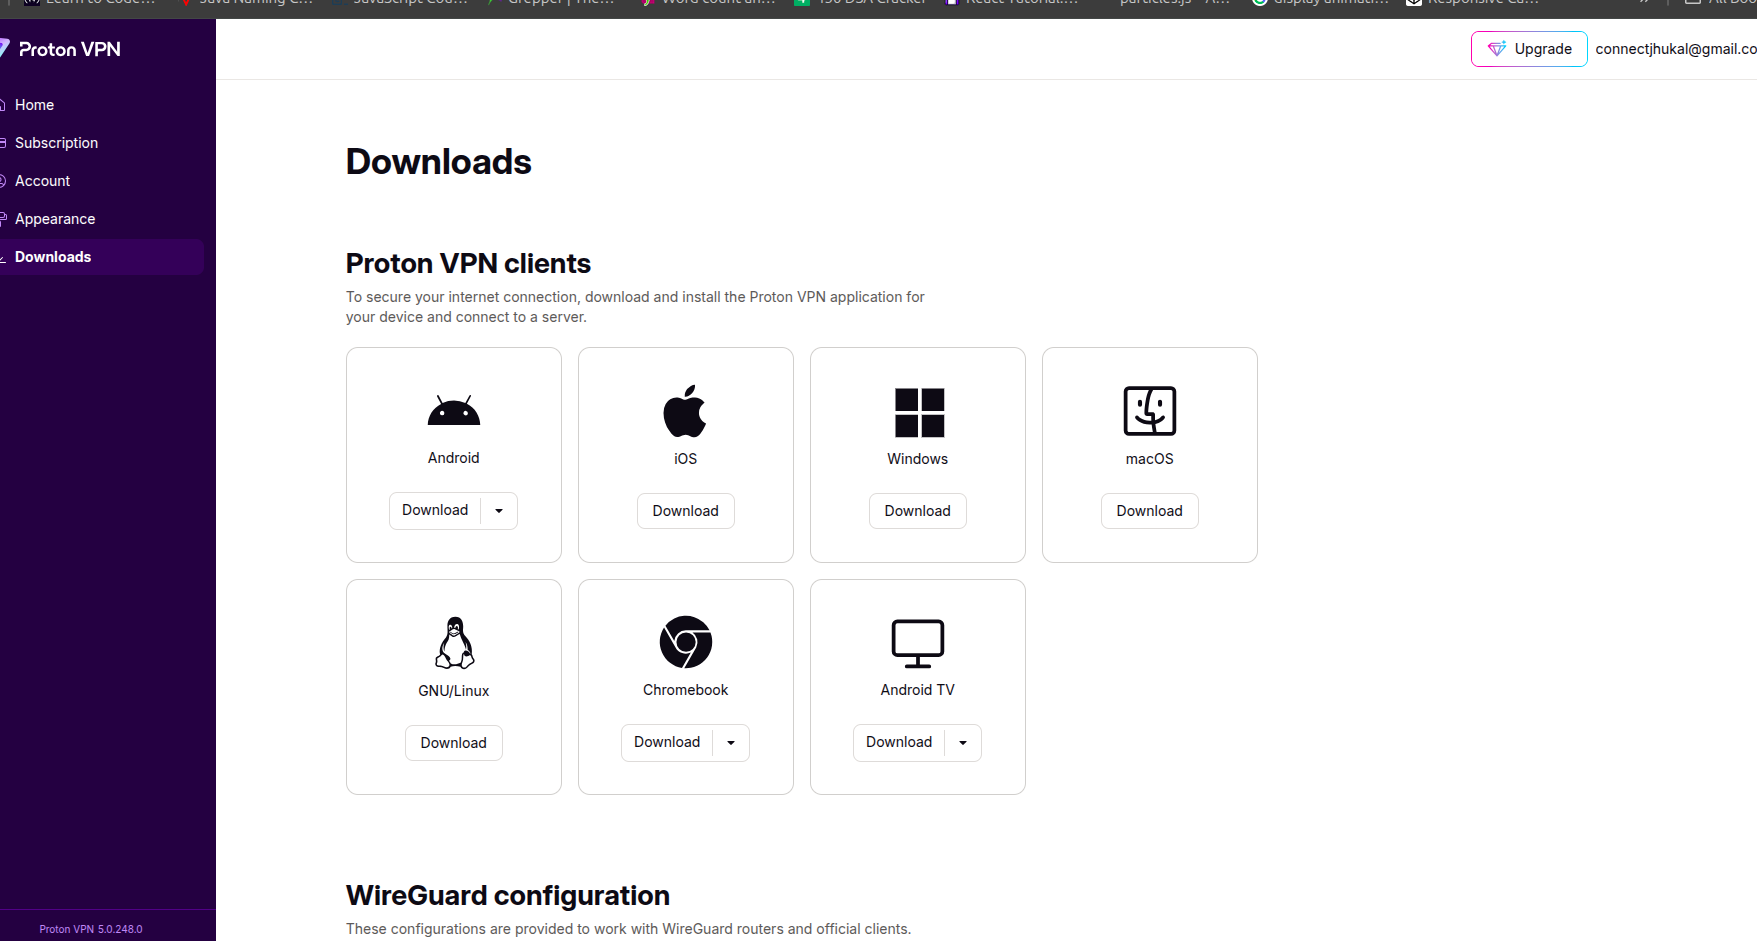
Task: Expand Android download options arrow
Action: (x=499, y=511)
